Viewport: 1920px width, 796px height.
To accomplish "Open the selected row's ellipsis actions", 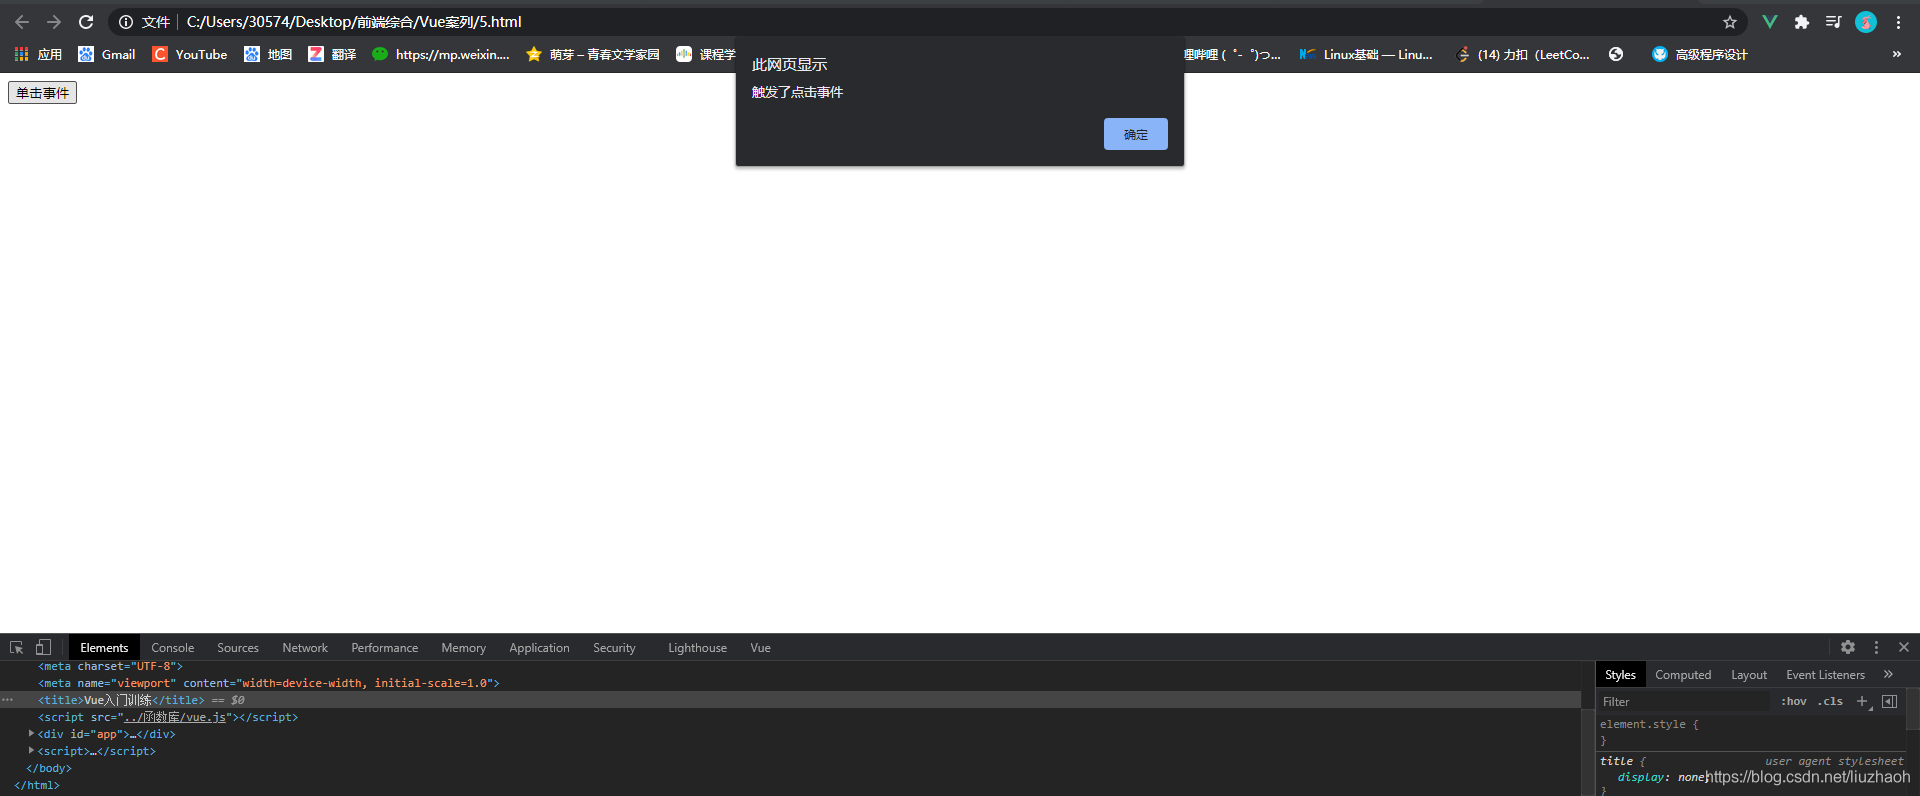I will coord(8,700).
